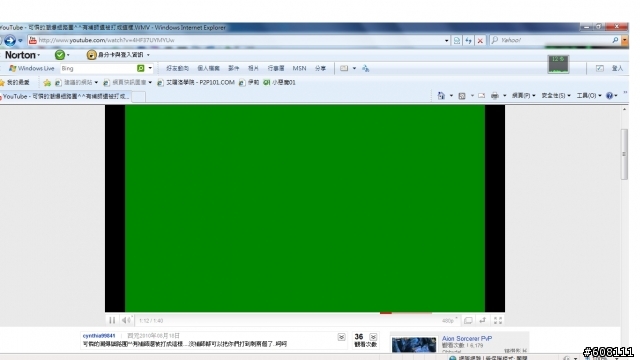The height and width of the screenshot is (360, 640).
Task: Mute the video with speaker icon
Action: pyautogui.click(x=127, y=320)
